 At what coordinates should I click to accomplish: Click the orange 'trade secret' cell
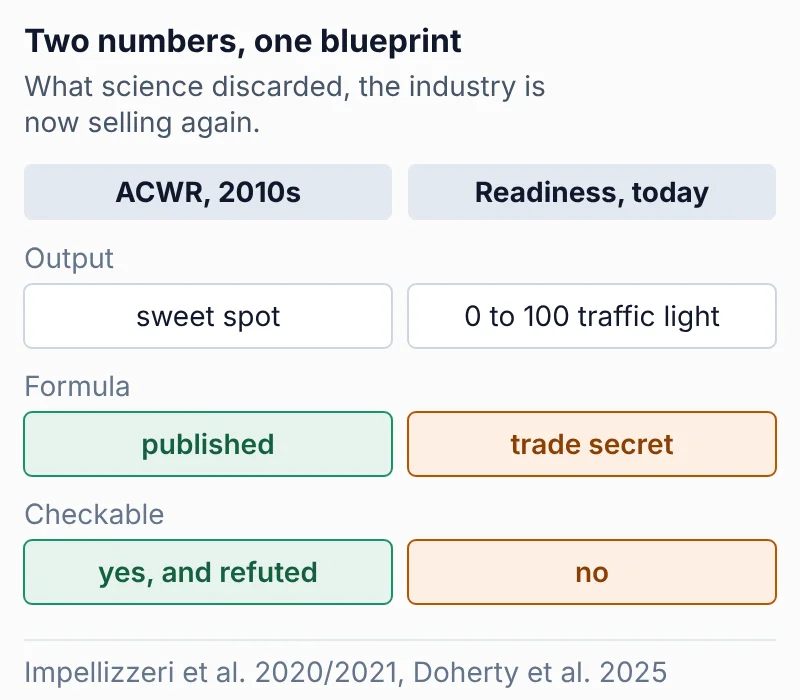[592, 444]
